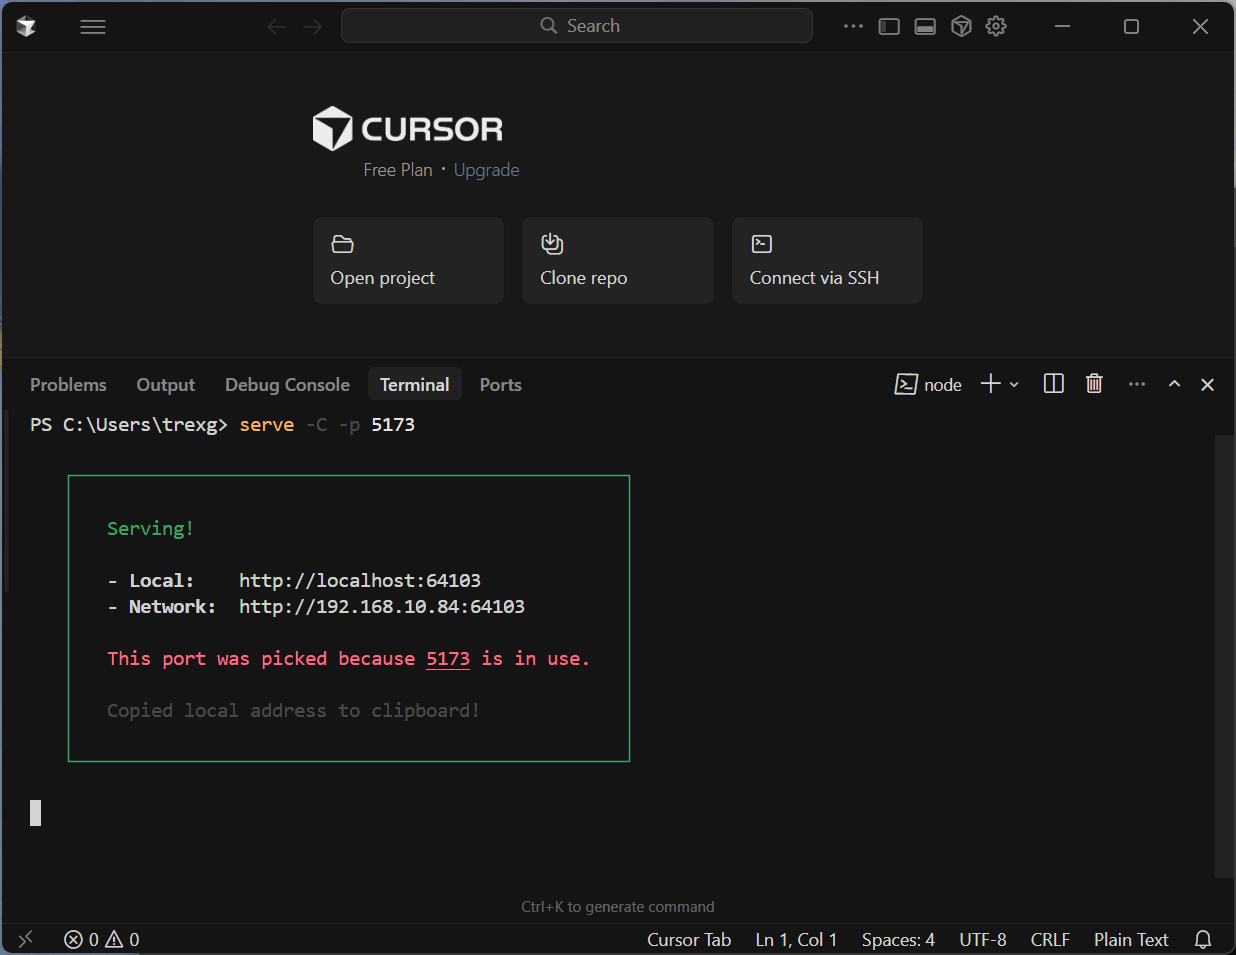Toggle the bottom panel layout icon
This screenshot has height=955, width=1236.
pyautogui.click(x=925, y=26)
